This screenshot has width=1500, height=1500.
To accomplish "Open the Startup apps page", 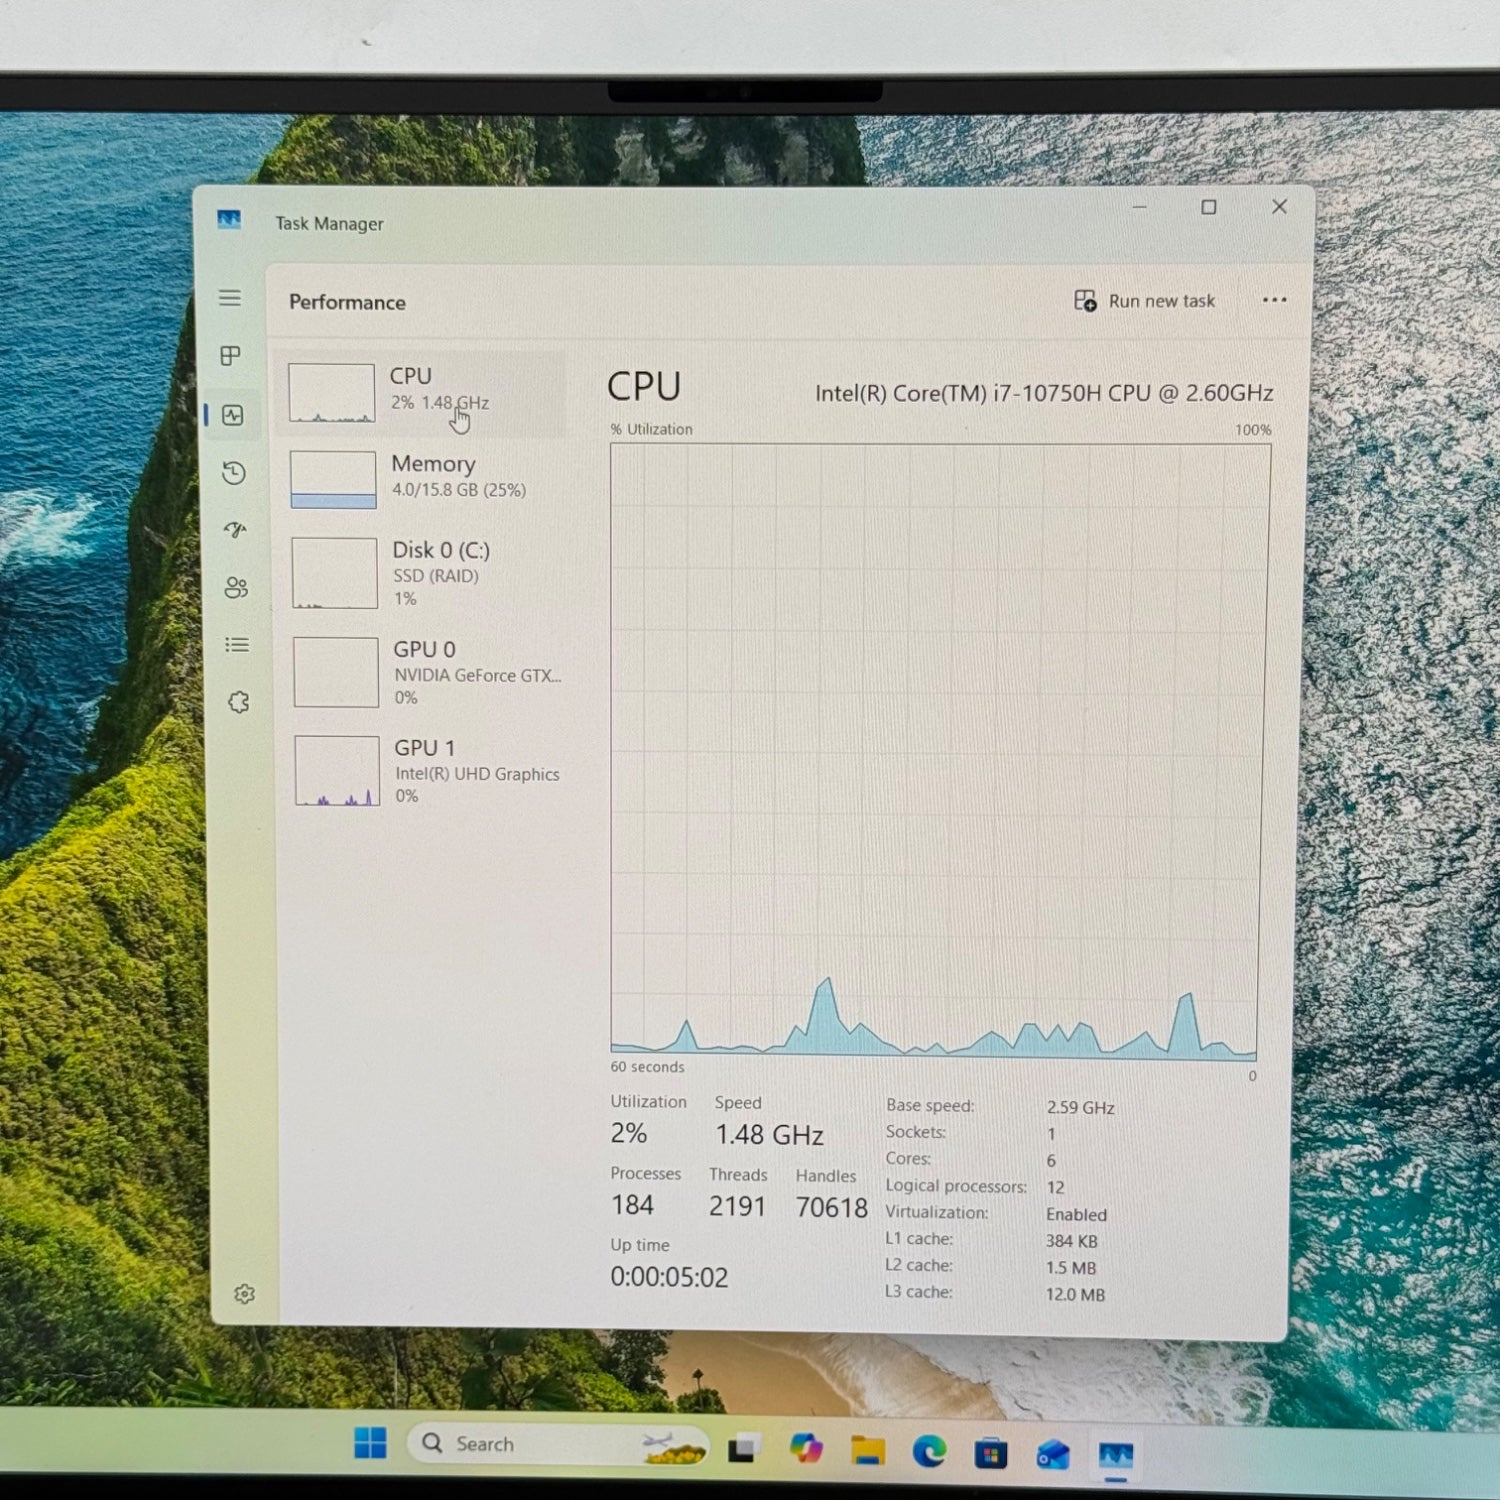I will pos(235,530).
